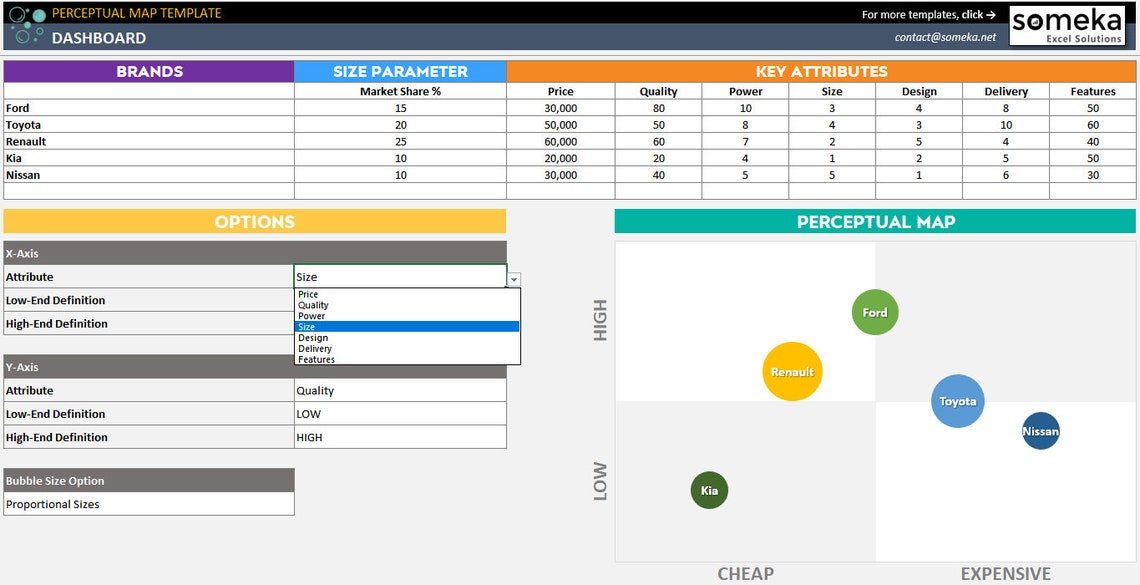Click the Proportional Sizes bubble option cell
This screenshot has height=585, width=1140.
tap(150, 504)
